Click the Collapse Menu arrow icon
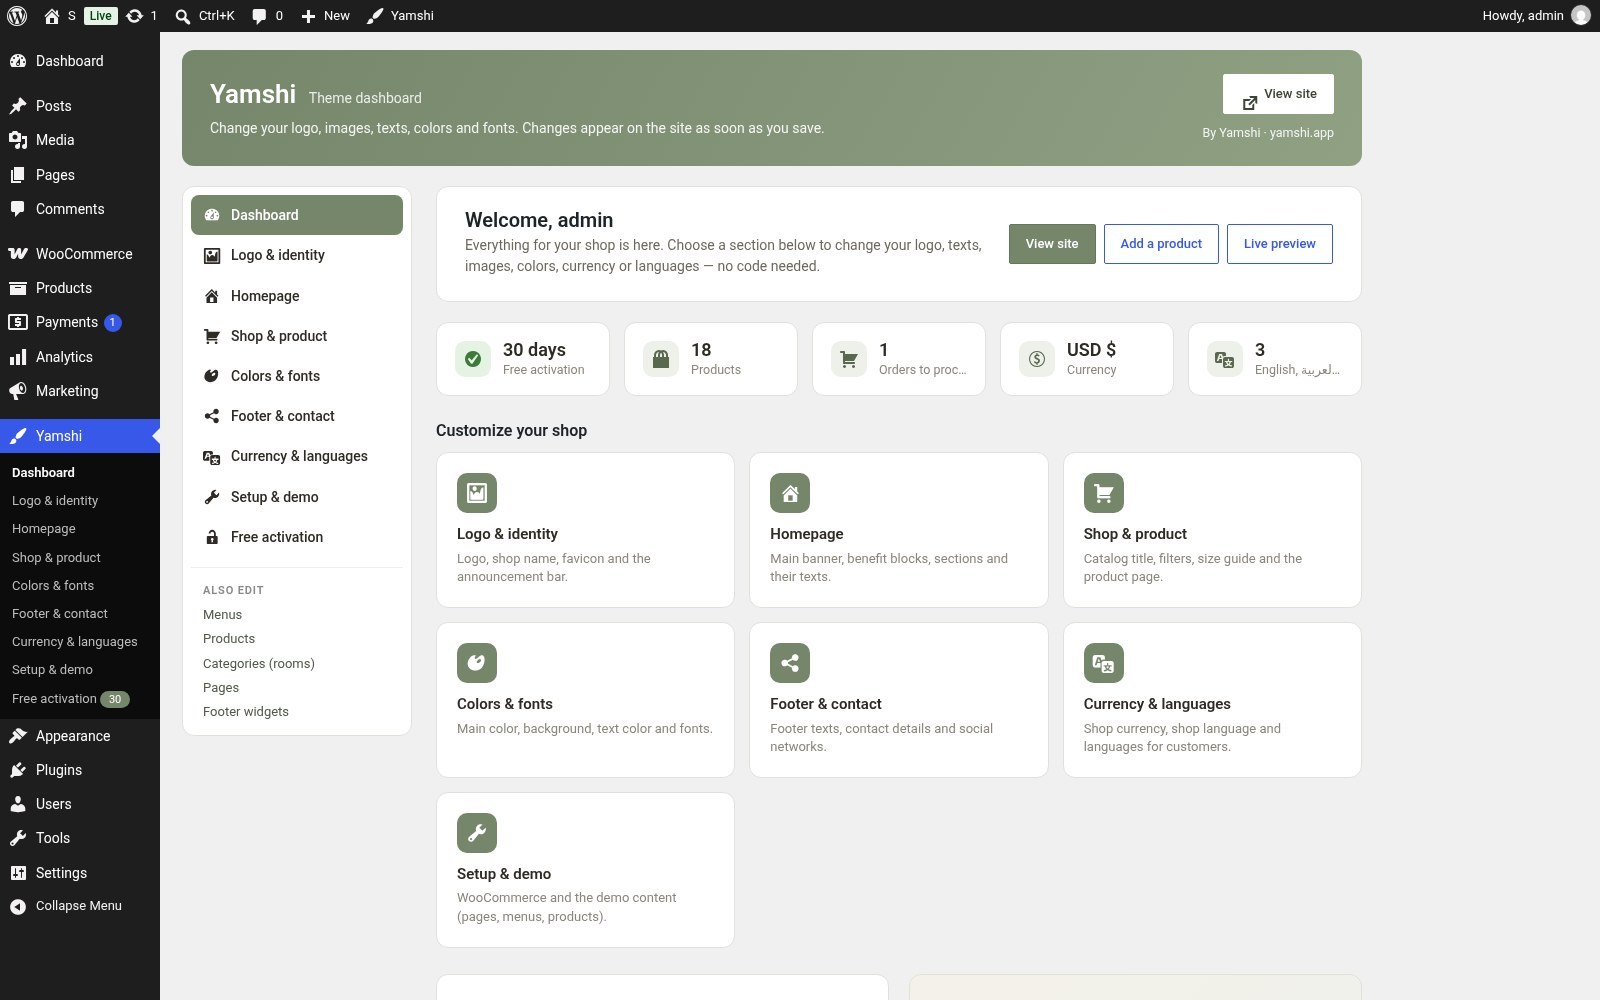The image size is (1600, 1000). (18, 906)
